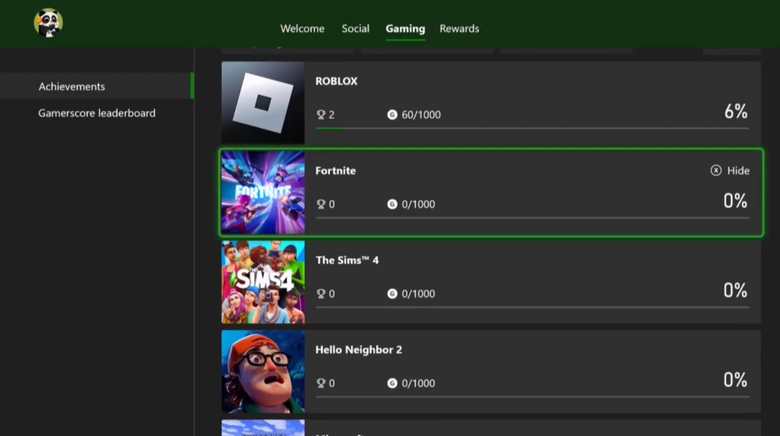Click Fortnite trophy achievements icon
Screen dimensions: 780x436
(321, 205)
